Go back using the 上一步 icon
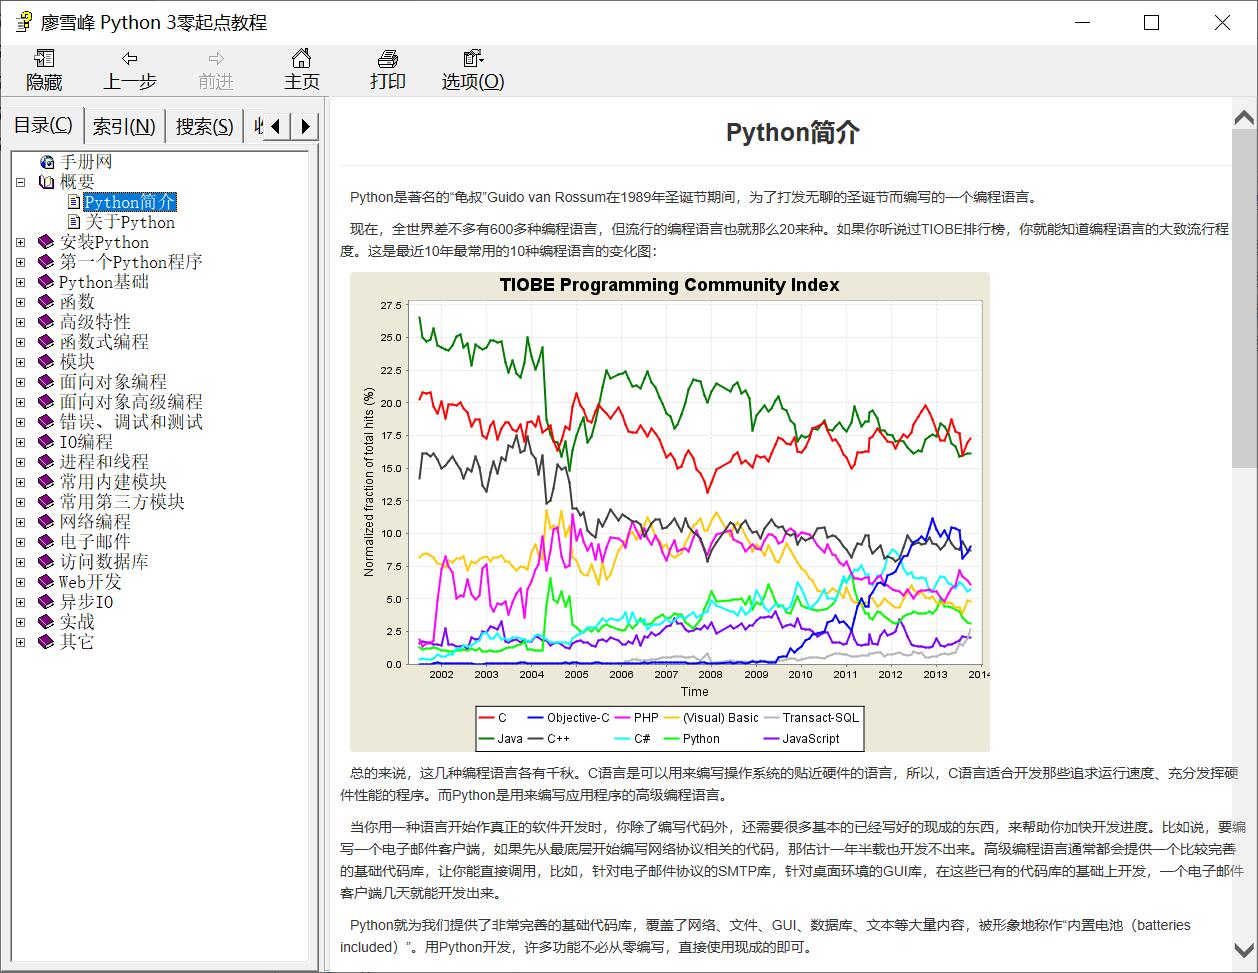This screenshot has height=973, width=1258. coord(129,69)
